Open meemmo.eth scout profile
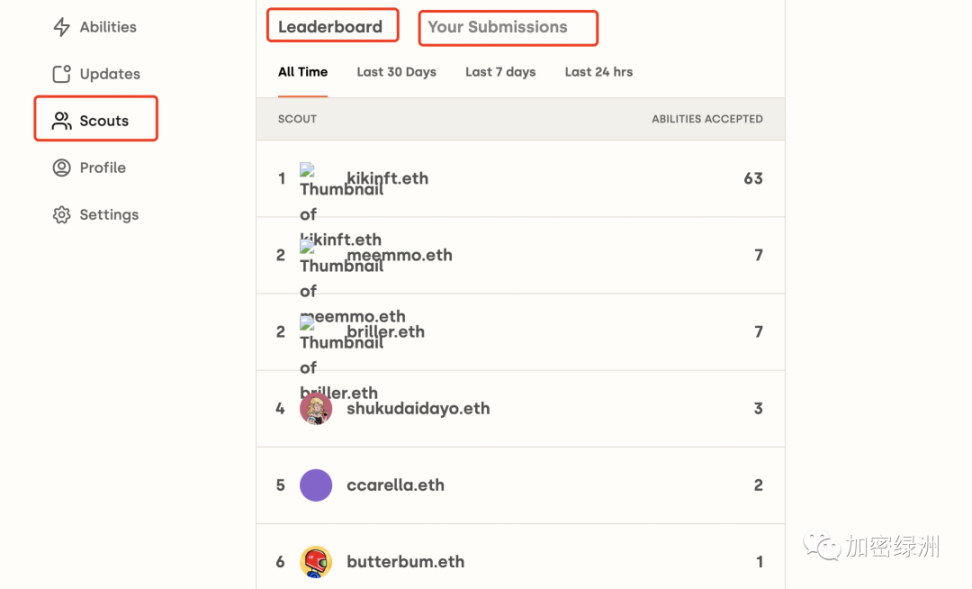This screenshot has height=589, width=972. tap(521, 255)
